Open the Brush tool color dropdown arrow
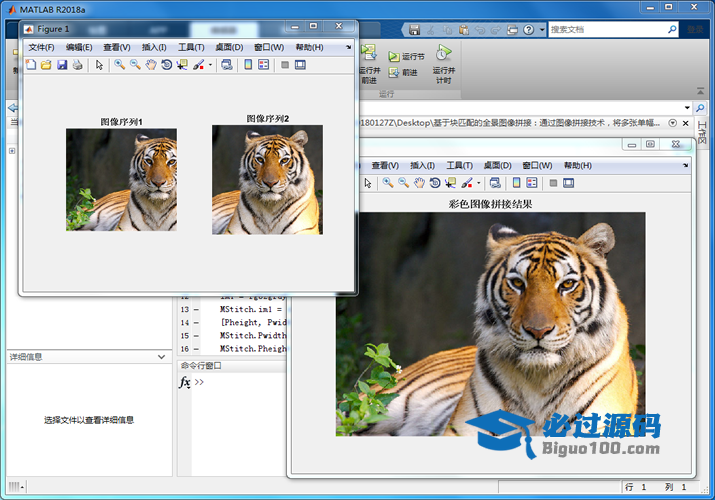The width and height of the screenshot is (715, 500). (x=210, y=65)
